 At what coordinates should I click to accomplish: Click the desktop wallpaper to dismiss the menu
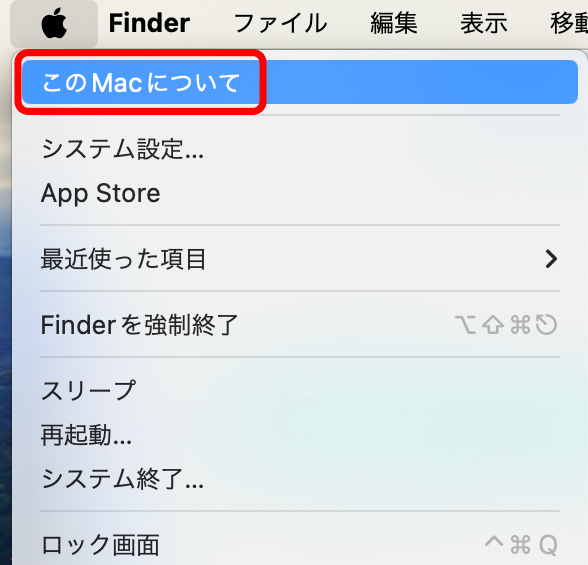(x=5, y=337)
